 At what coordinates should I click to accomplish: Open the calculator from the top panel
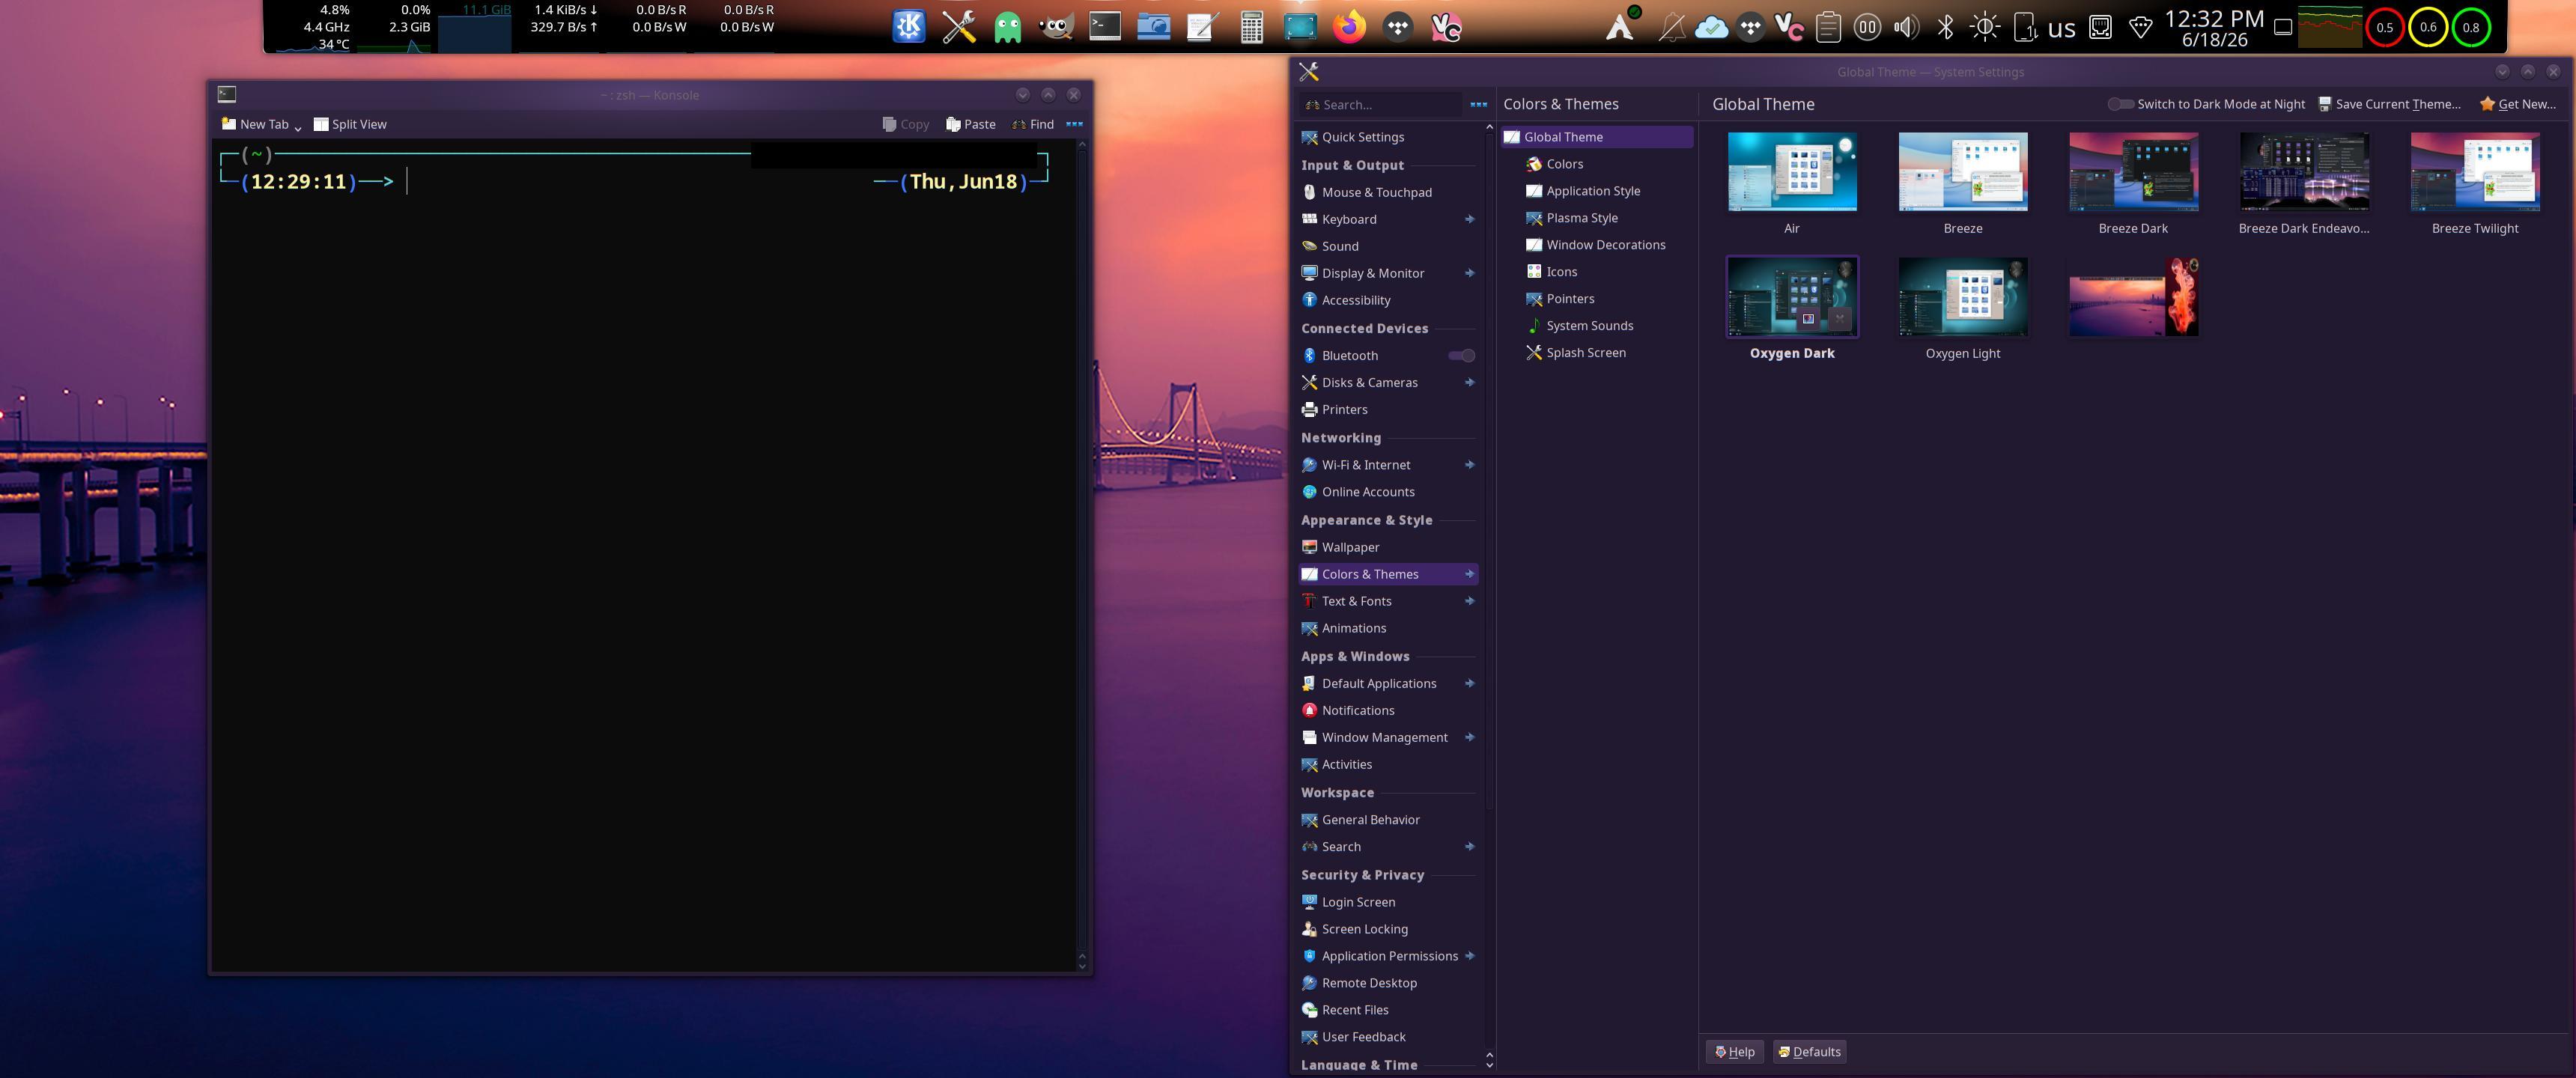tap(1251, 27)
